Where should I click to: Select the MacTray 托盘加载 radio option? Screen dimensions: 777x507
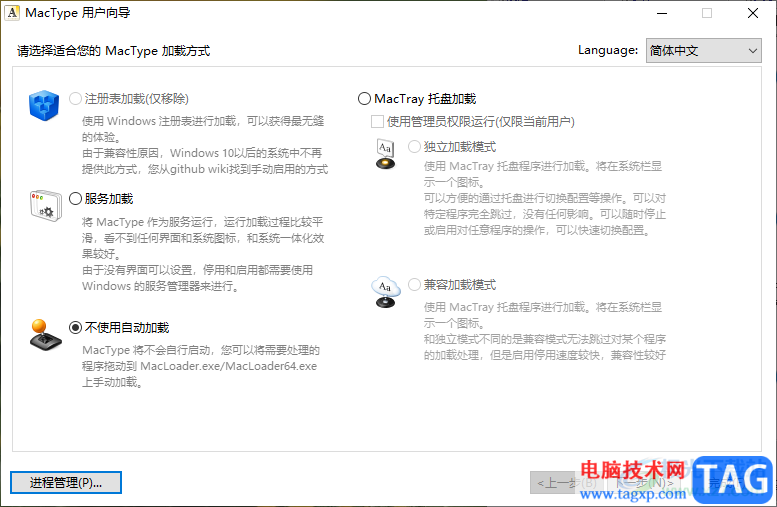(417, 99)
